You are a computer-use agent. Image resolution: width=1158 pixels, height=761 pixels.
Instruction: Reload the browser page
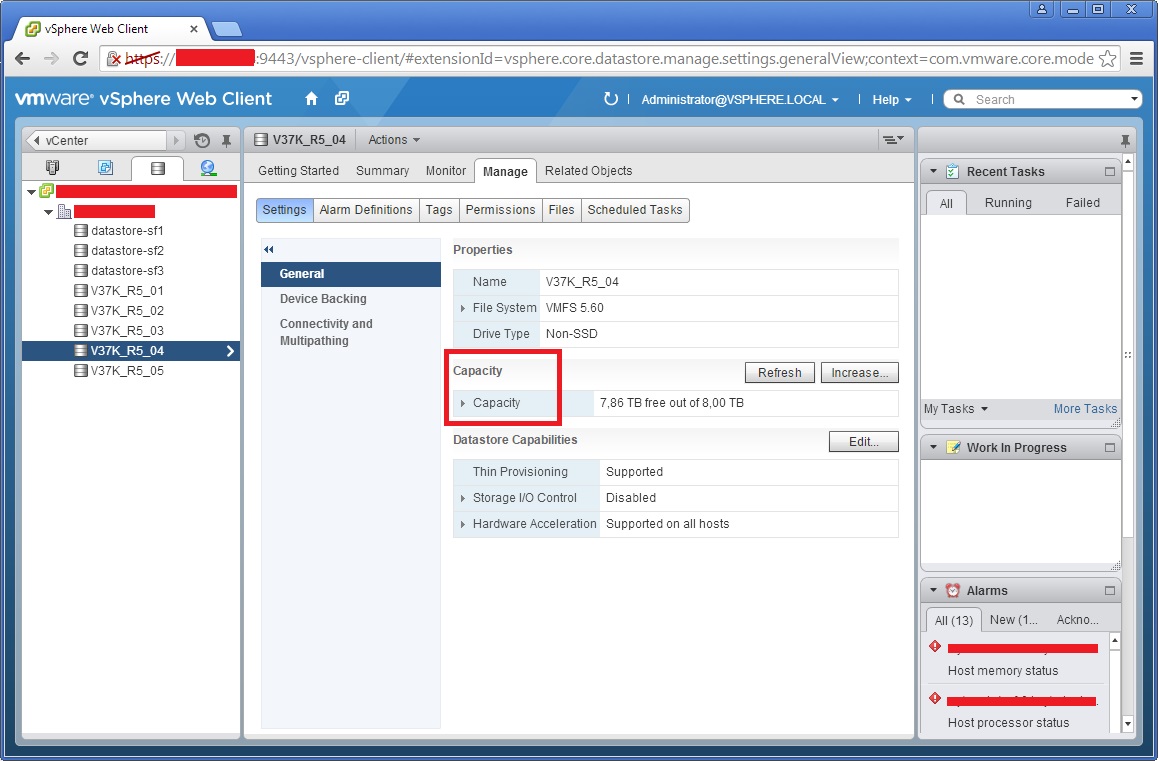(80, 58)
